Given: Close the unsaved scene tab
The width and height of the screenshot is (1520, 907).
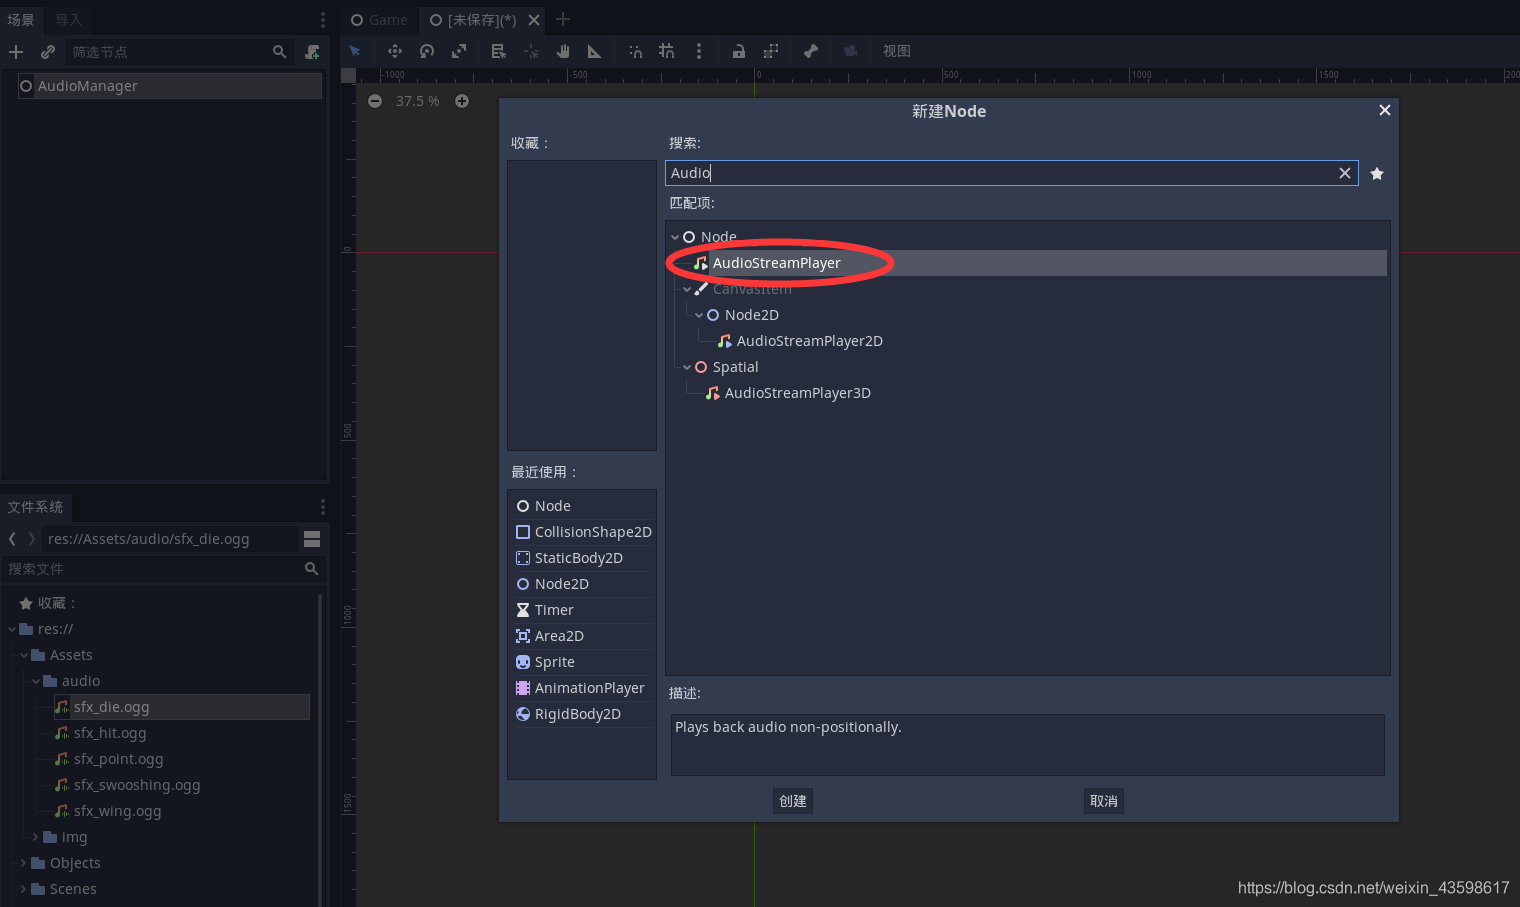Looking at the screenshot, I should pos(534,20).
